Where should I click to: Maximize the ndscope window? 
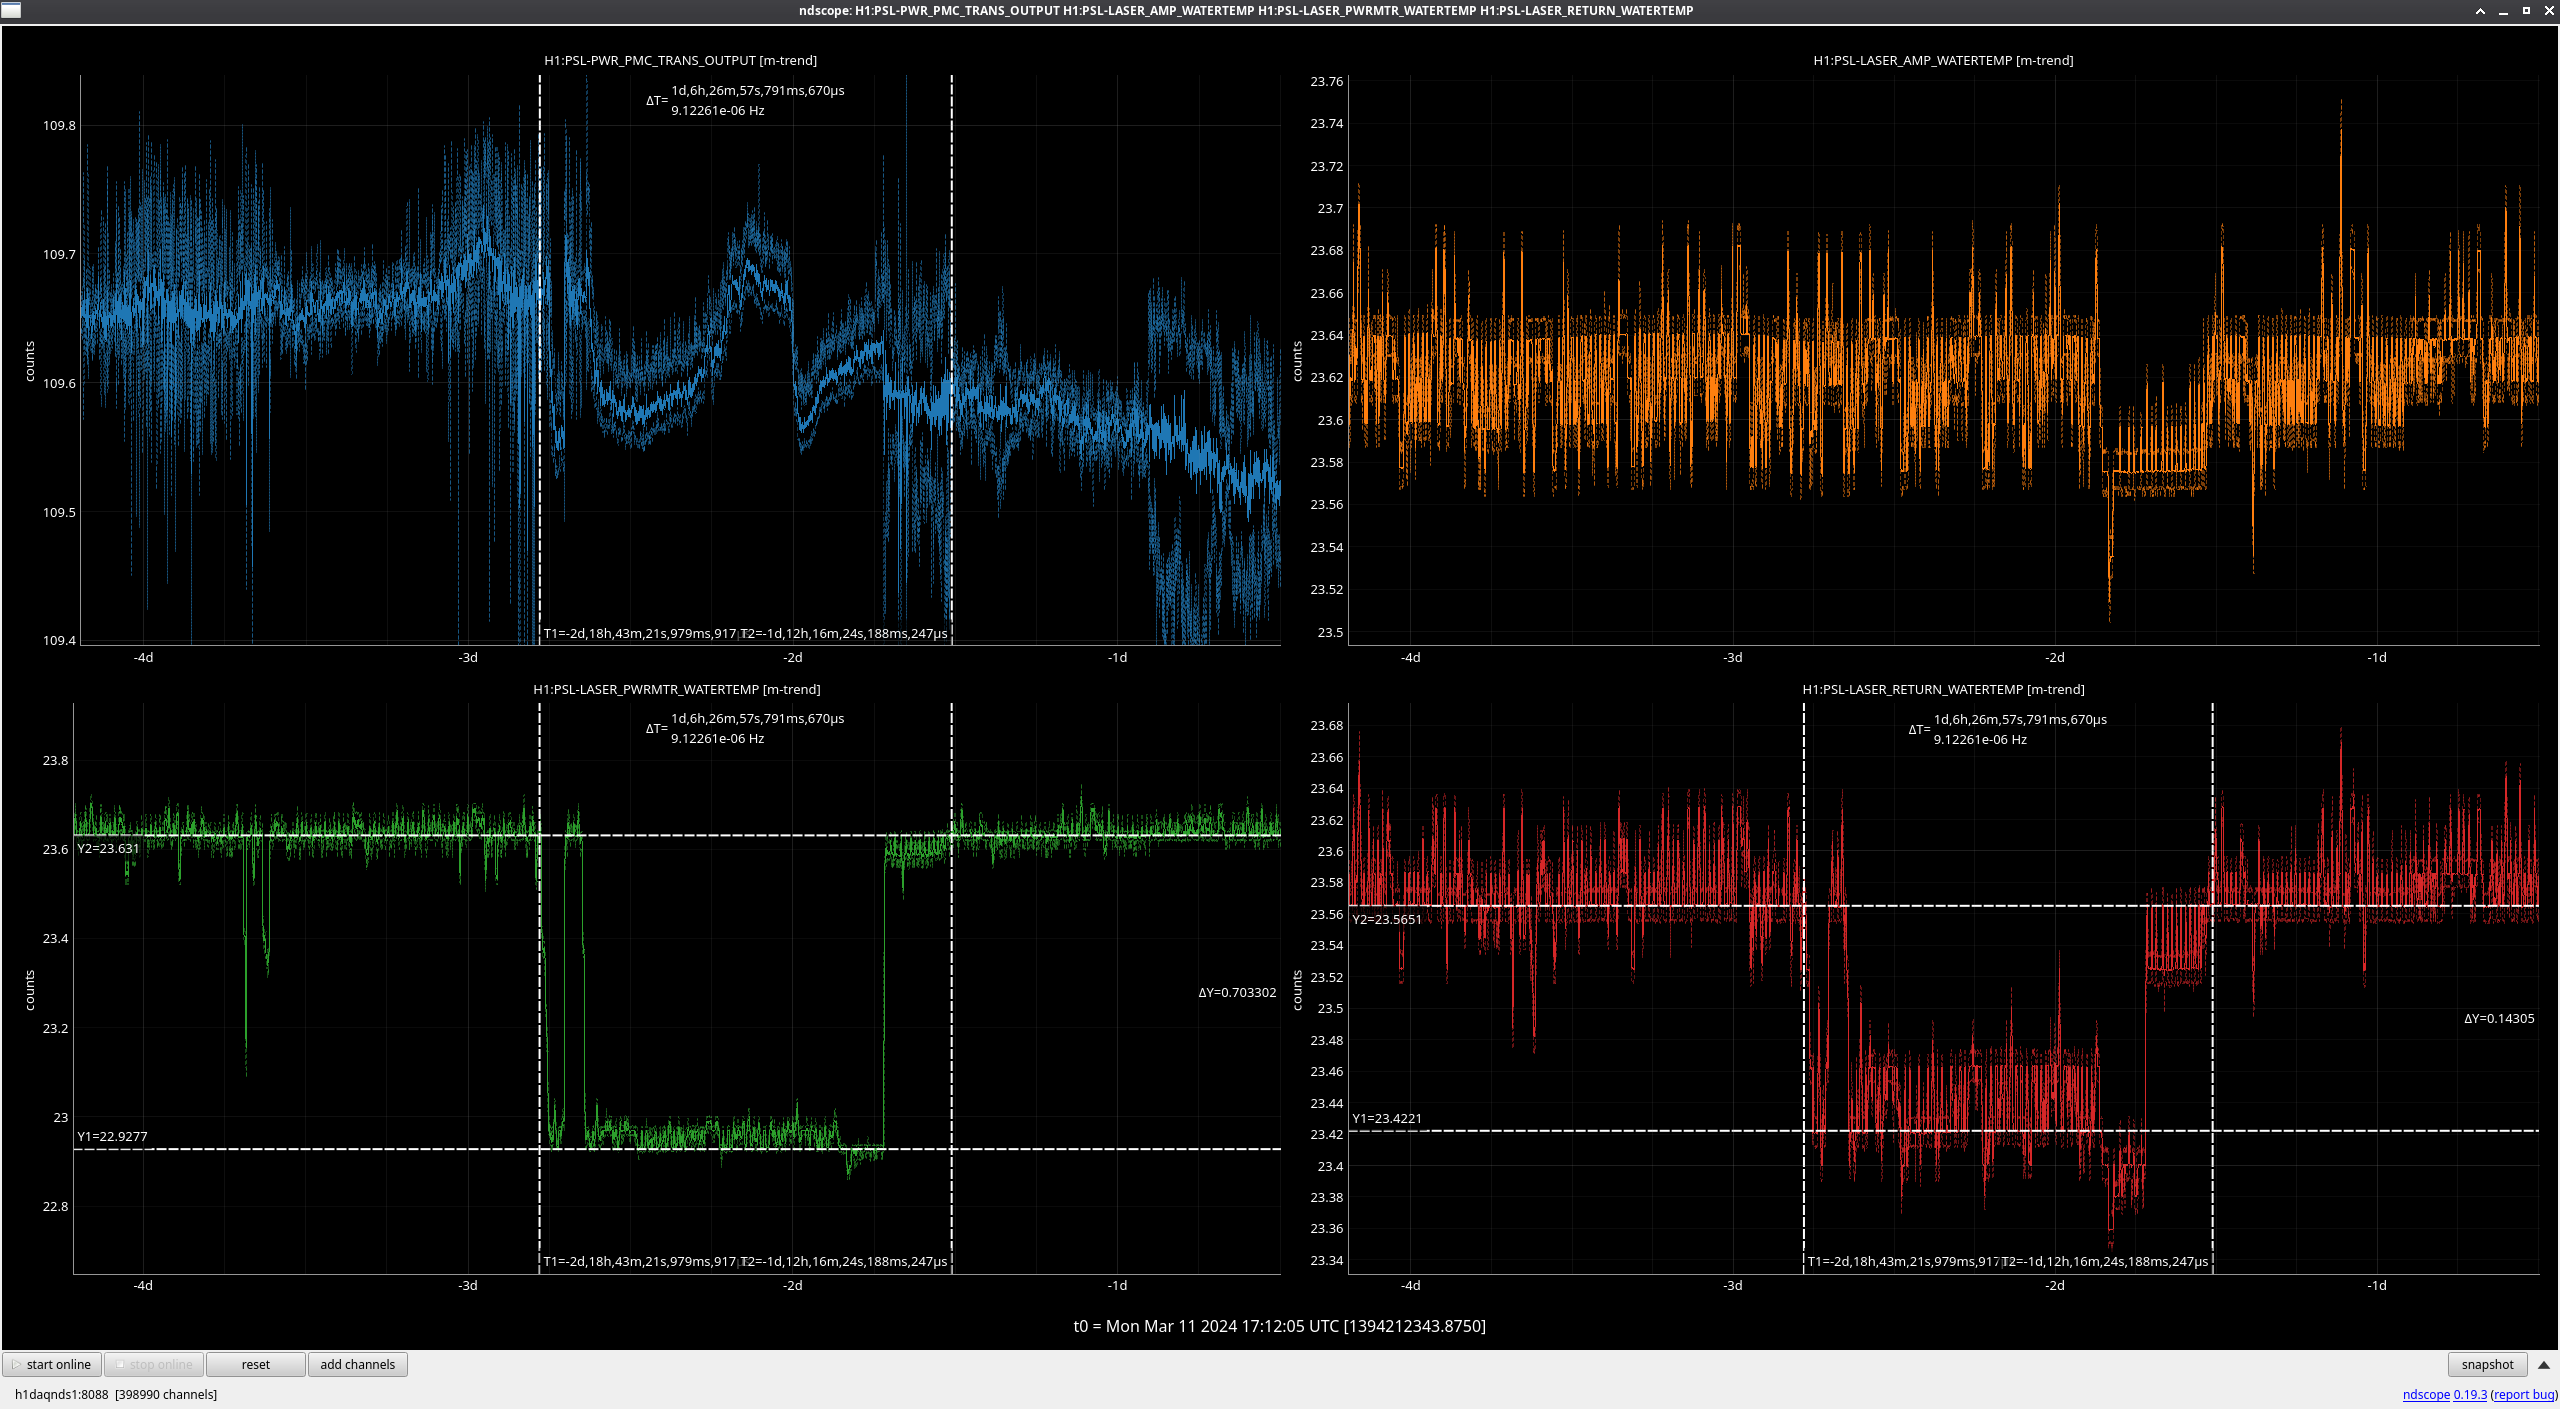(x=2526, y=11)
